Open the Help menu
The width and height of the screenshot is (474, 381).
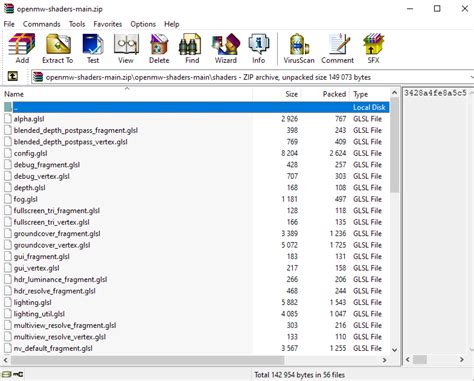(172, 24)
